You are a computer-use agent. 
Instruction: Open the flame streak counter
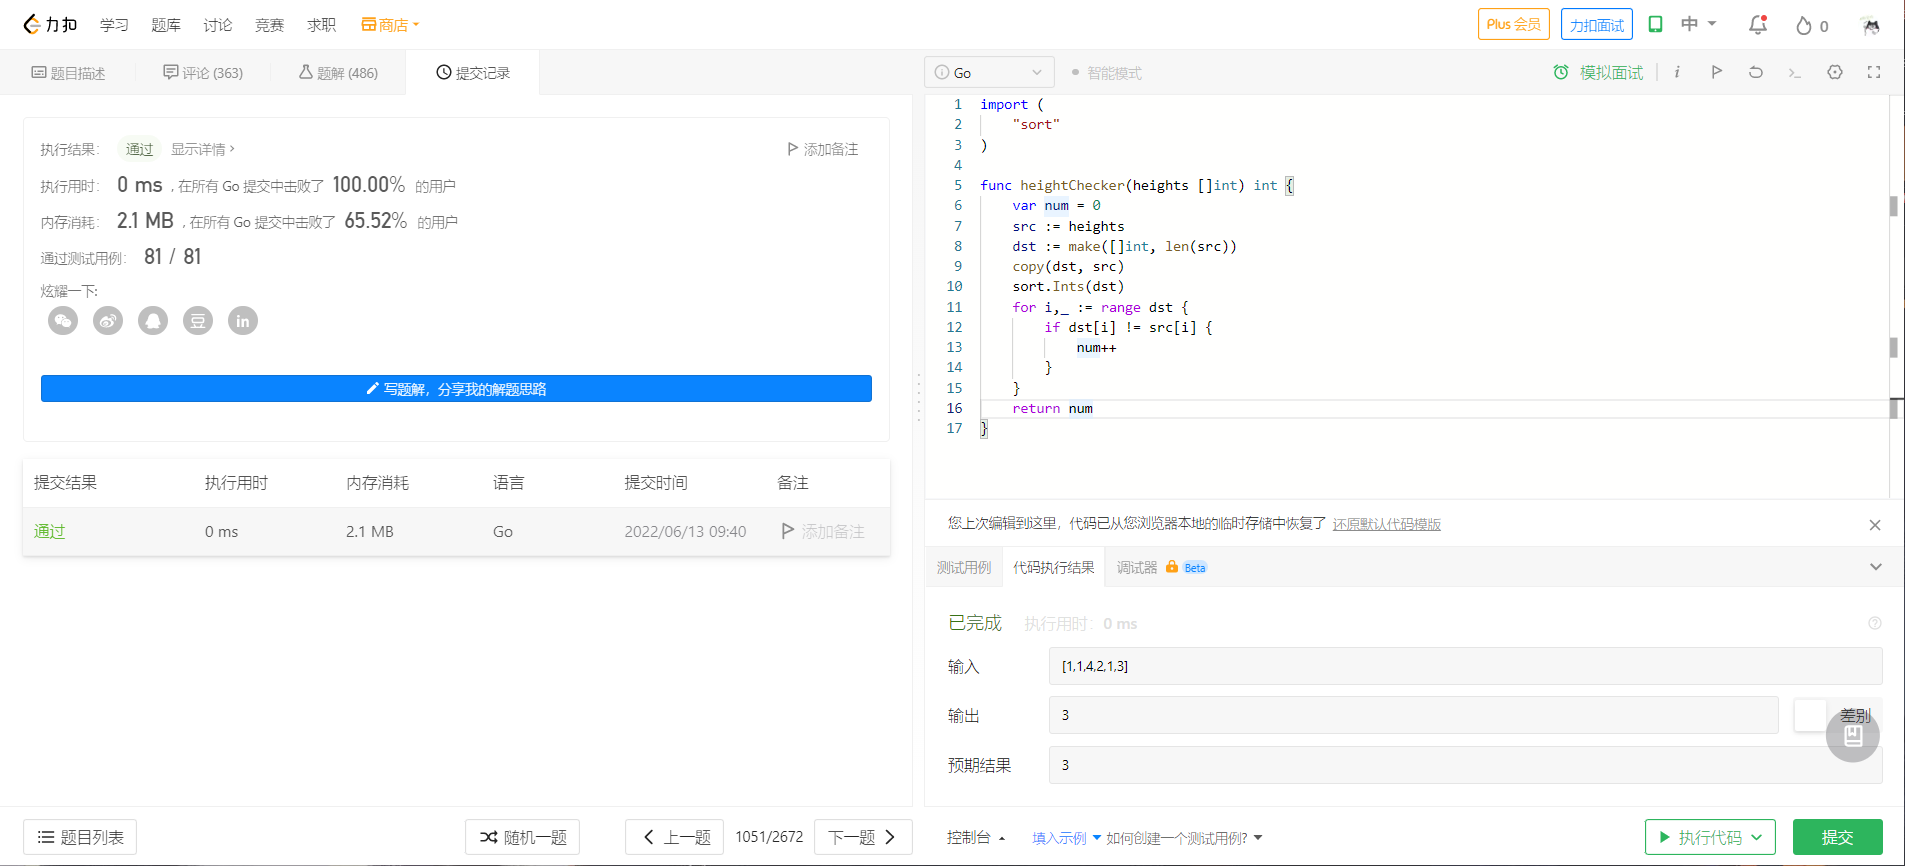coord(1811,26)
